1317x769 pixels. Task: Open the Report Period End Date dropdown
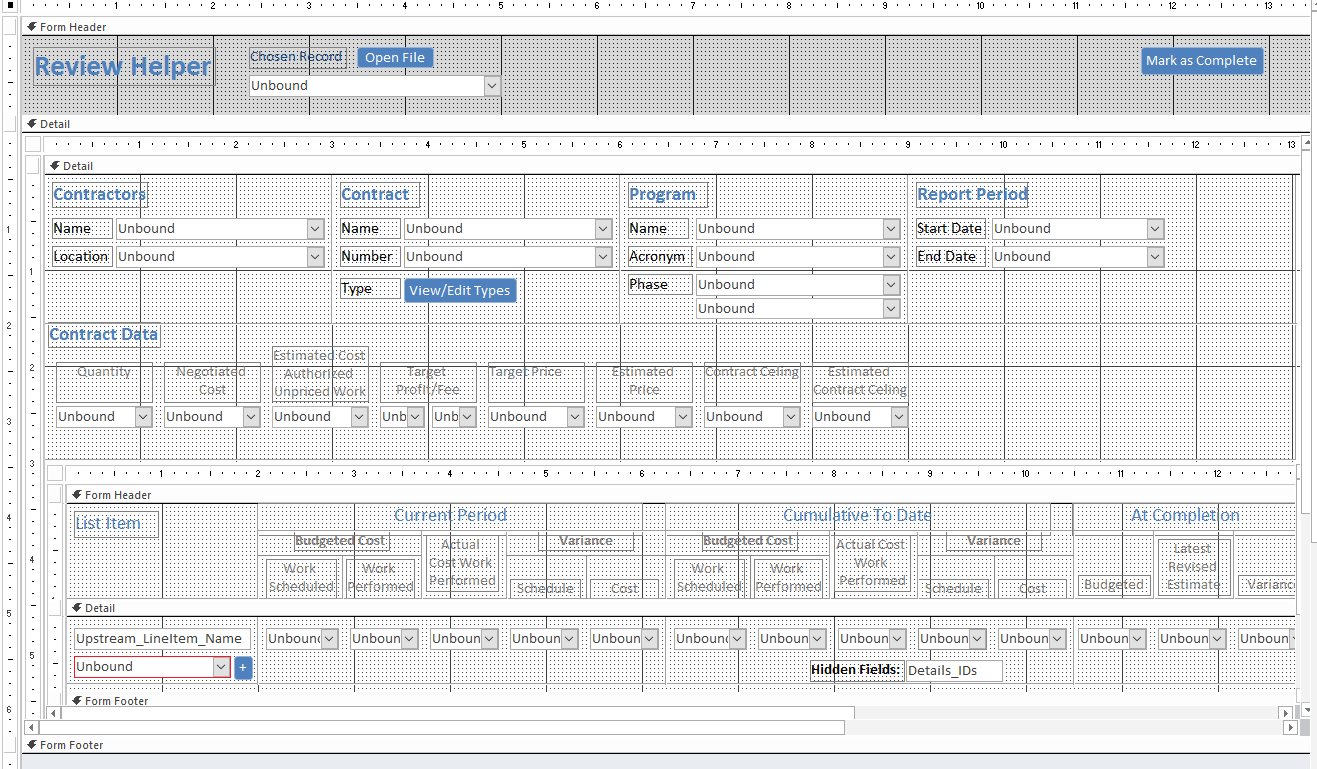(x=1155, y=257)
